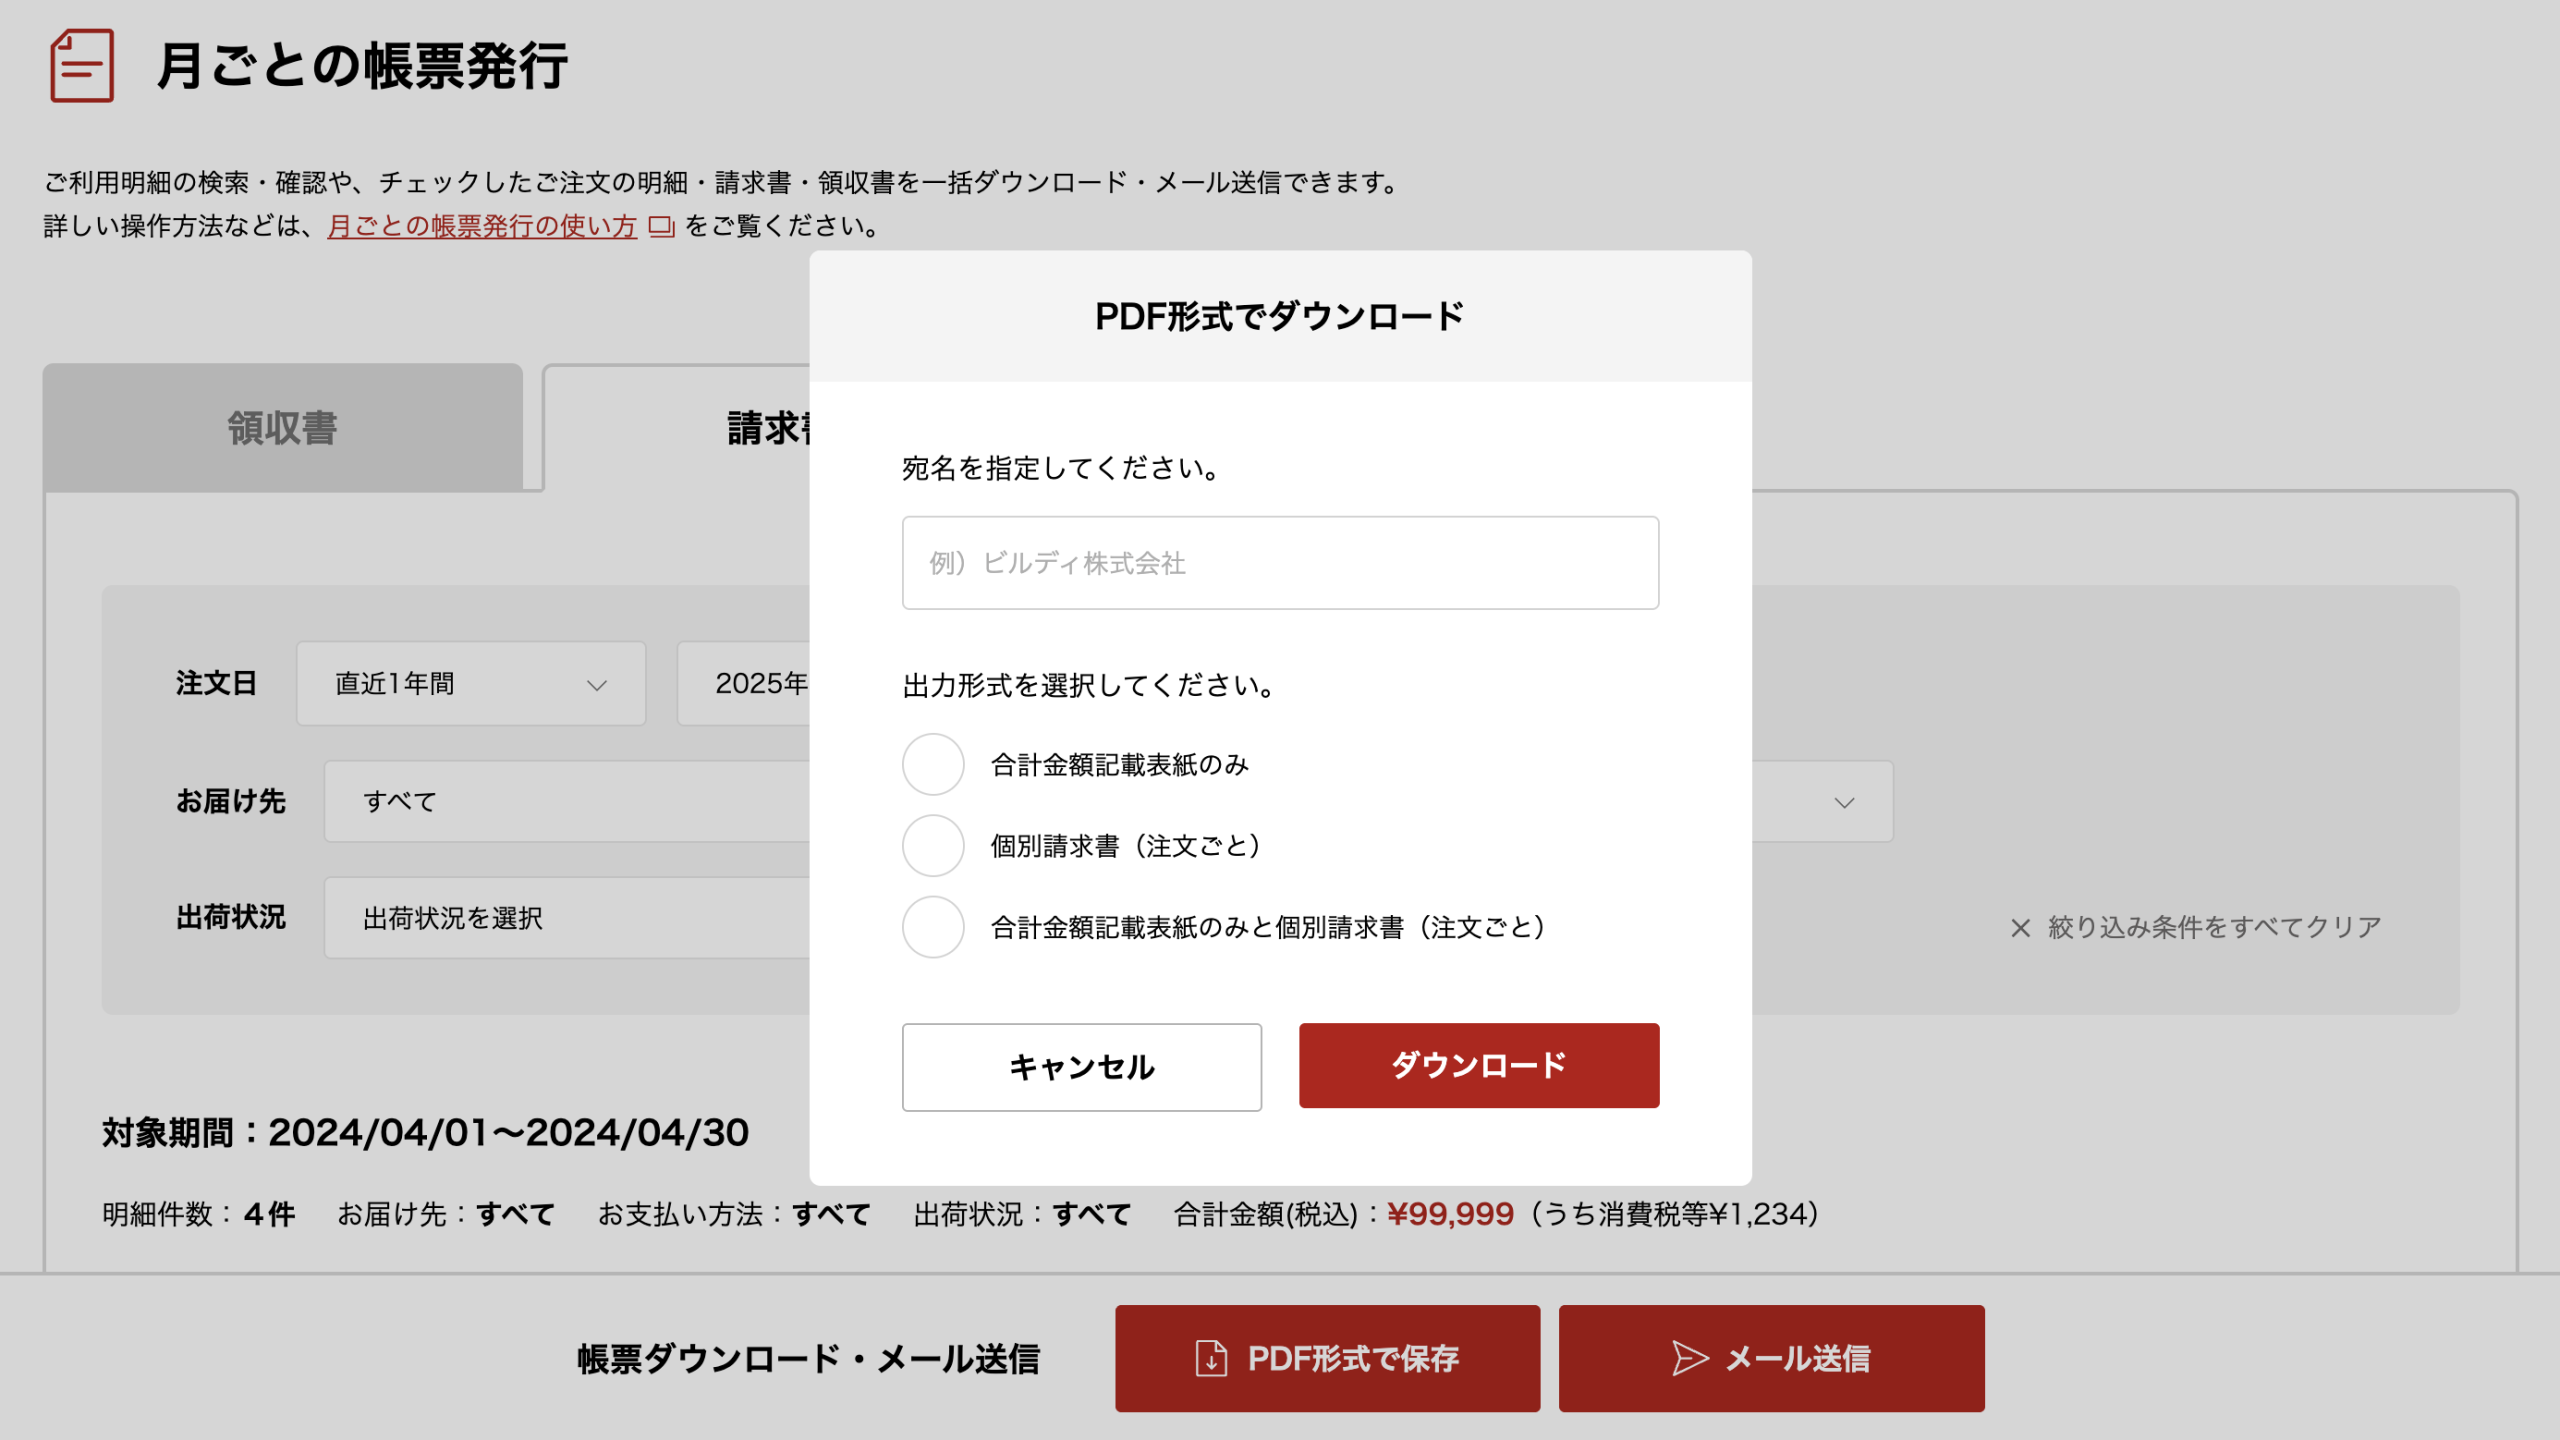Viewport: 2560px width, 1440px height.
Task: Switch to the 請求書 tab
Action: point(770,428)
